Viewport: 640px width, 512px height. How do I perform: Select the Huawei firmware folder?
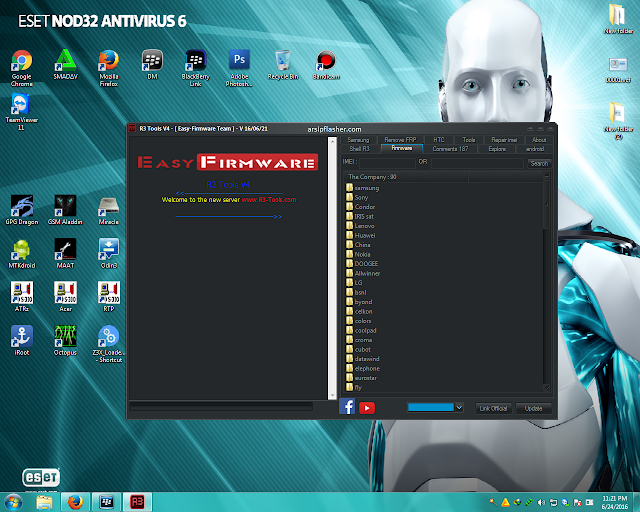(x=360, y=235)
